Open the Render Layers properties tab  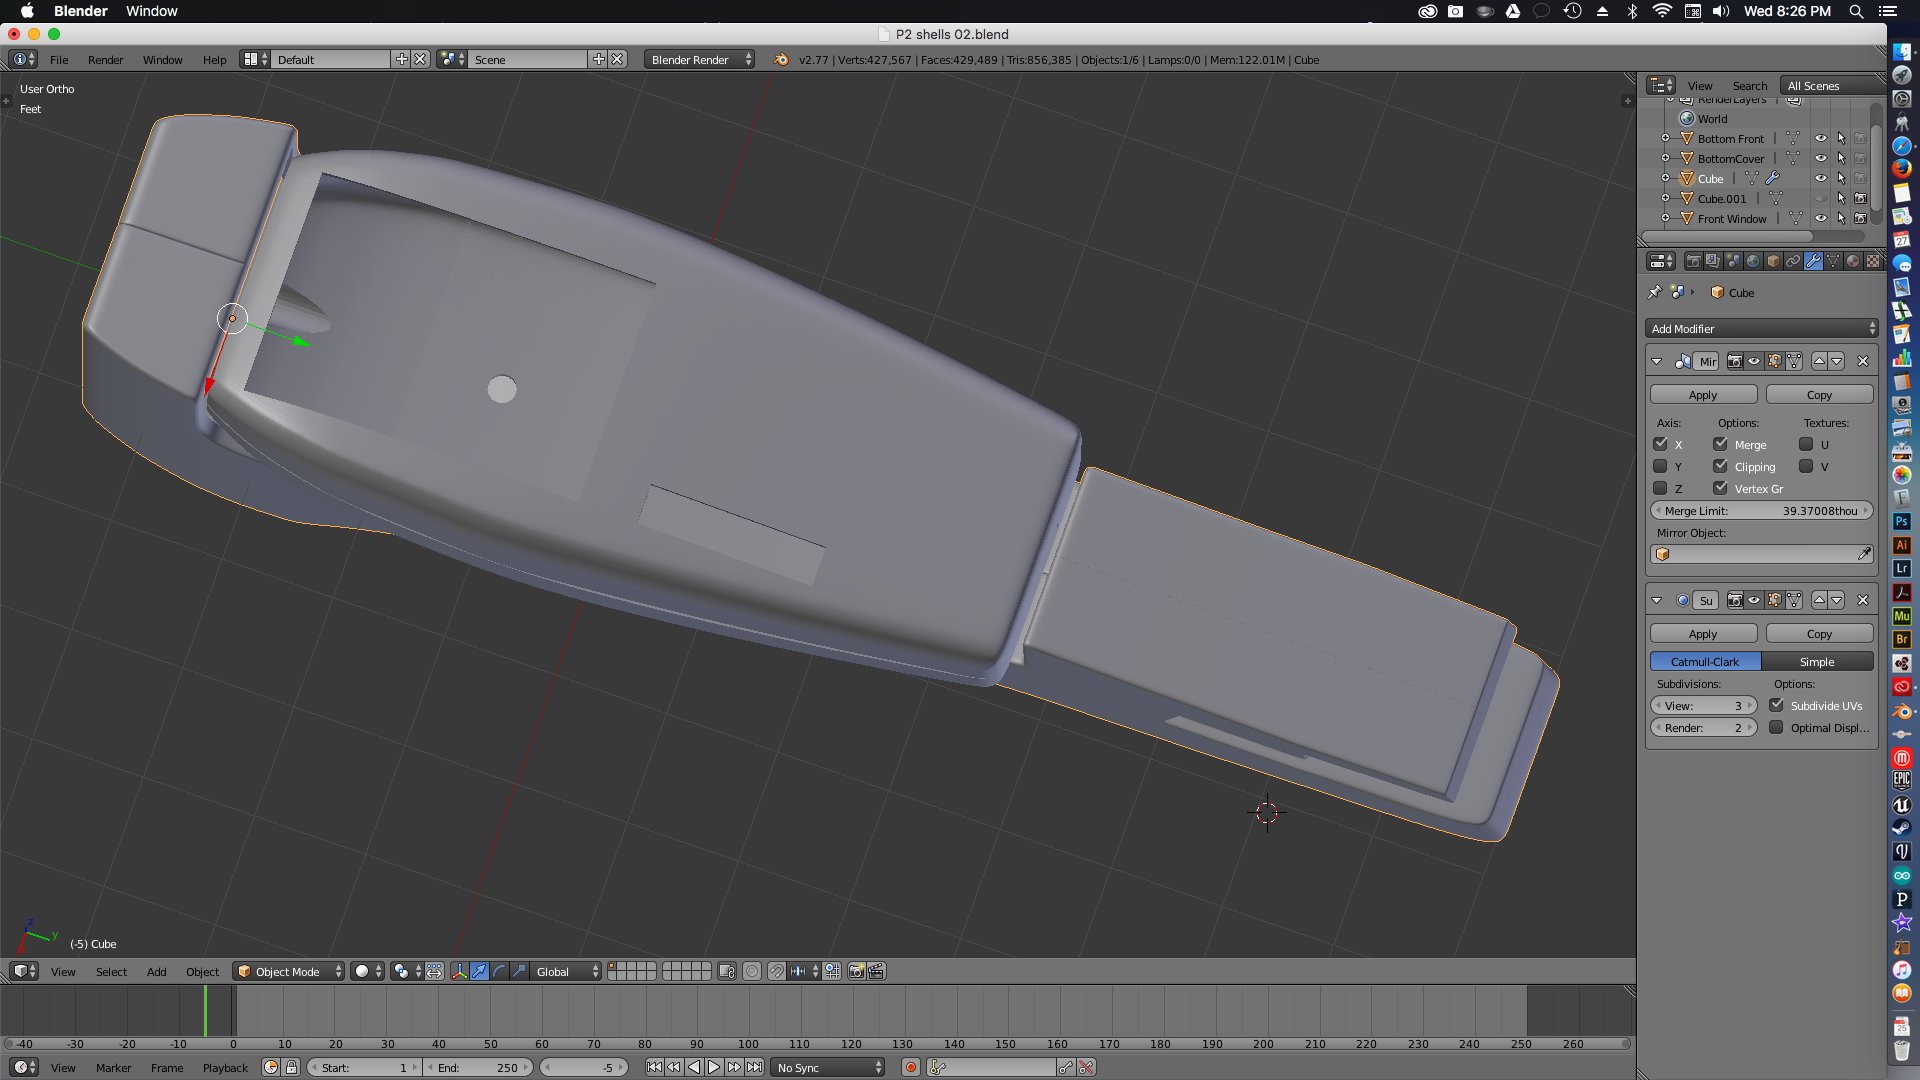click(1713, 261)
